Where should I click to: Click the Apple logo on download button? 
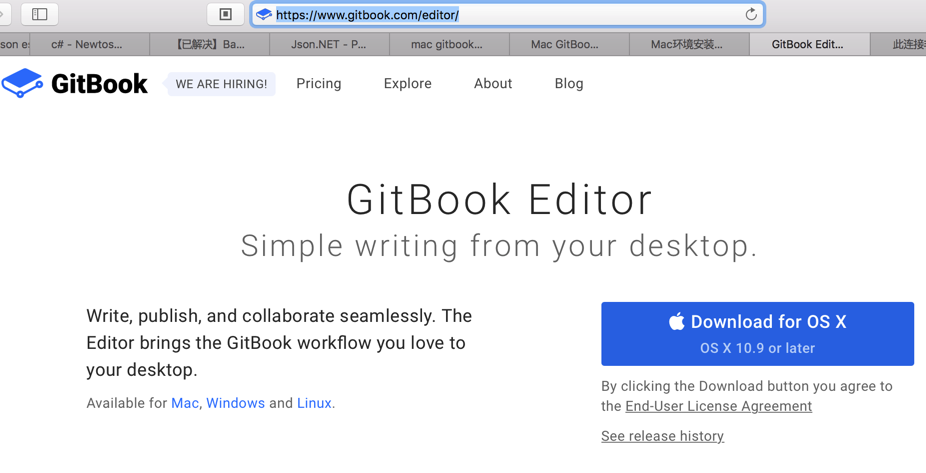[677, 321]
